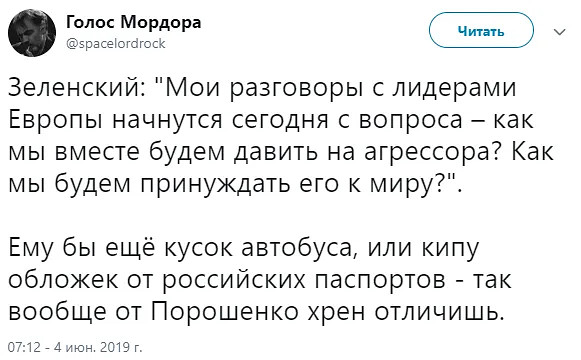581x360 pixels.
Task: Open the Голос Мордора profile avatar
Action: point(32,33)
